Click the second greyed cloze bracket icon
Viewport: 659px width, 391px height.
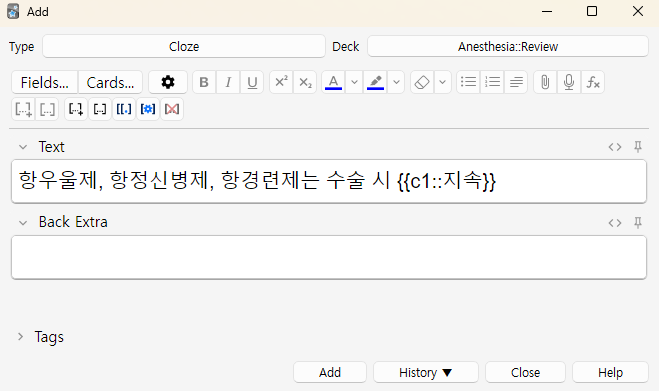coord(47,109)
